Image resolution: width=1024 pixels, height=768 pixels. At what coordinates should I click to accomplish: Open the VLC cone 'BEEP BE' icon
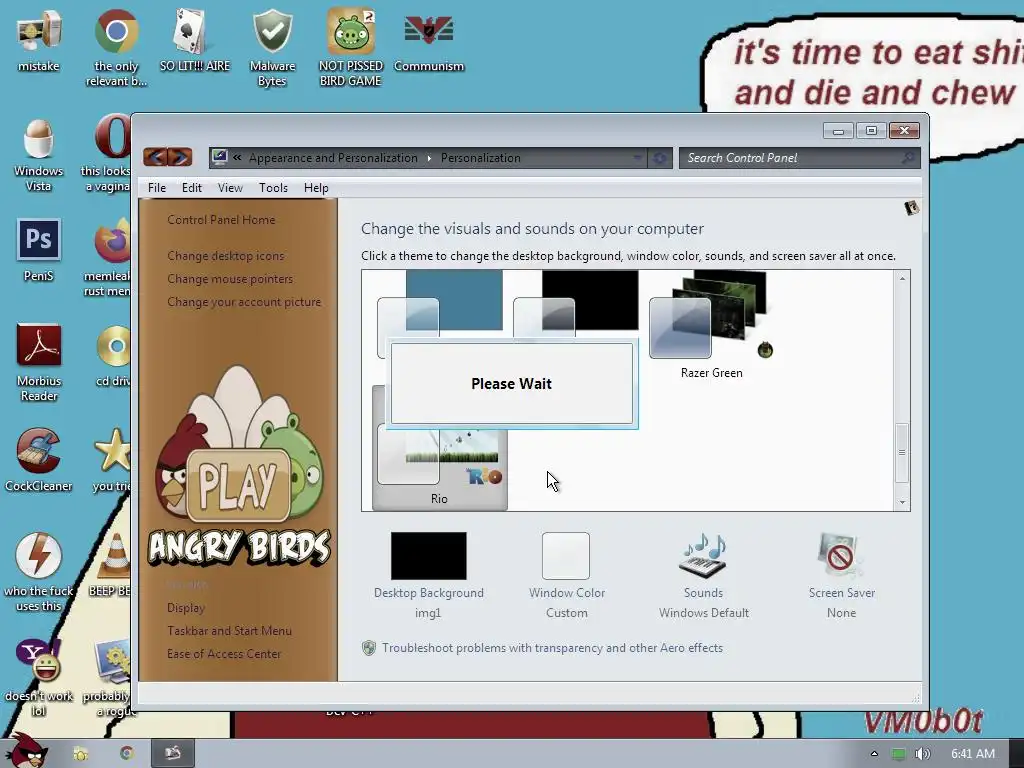click(x=112, y=564)
